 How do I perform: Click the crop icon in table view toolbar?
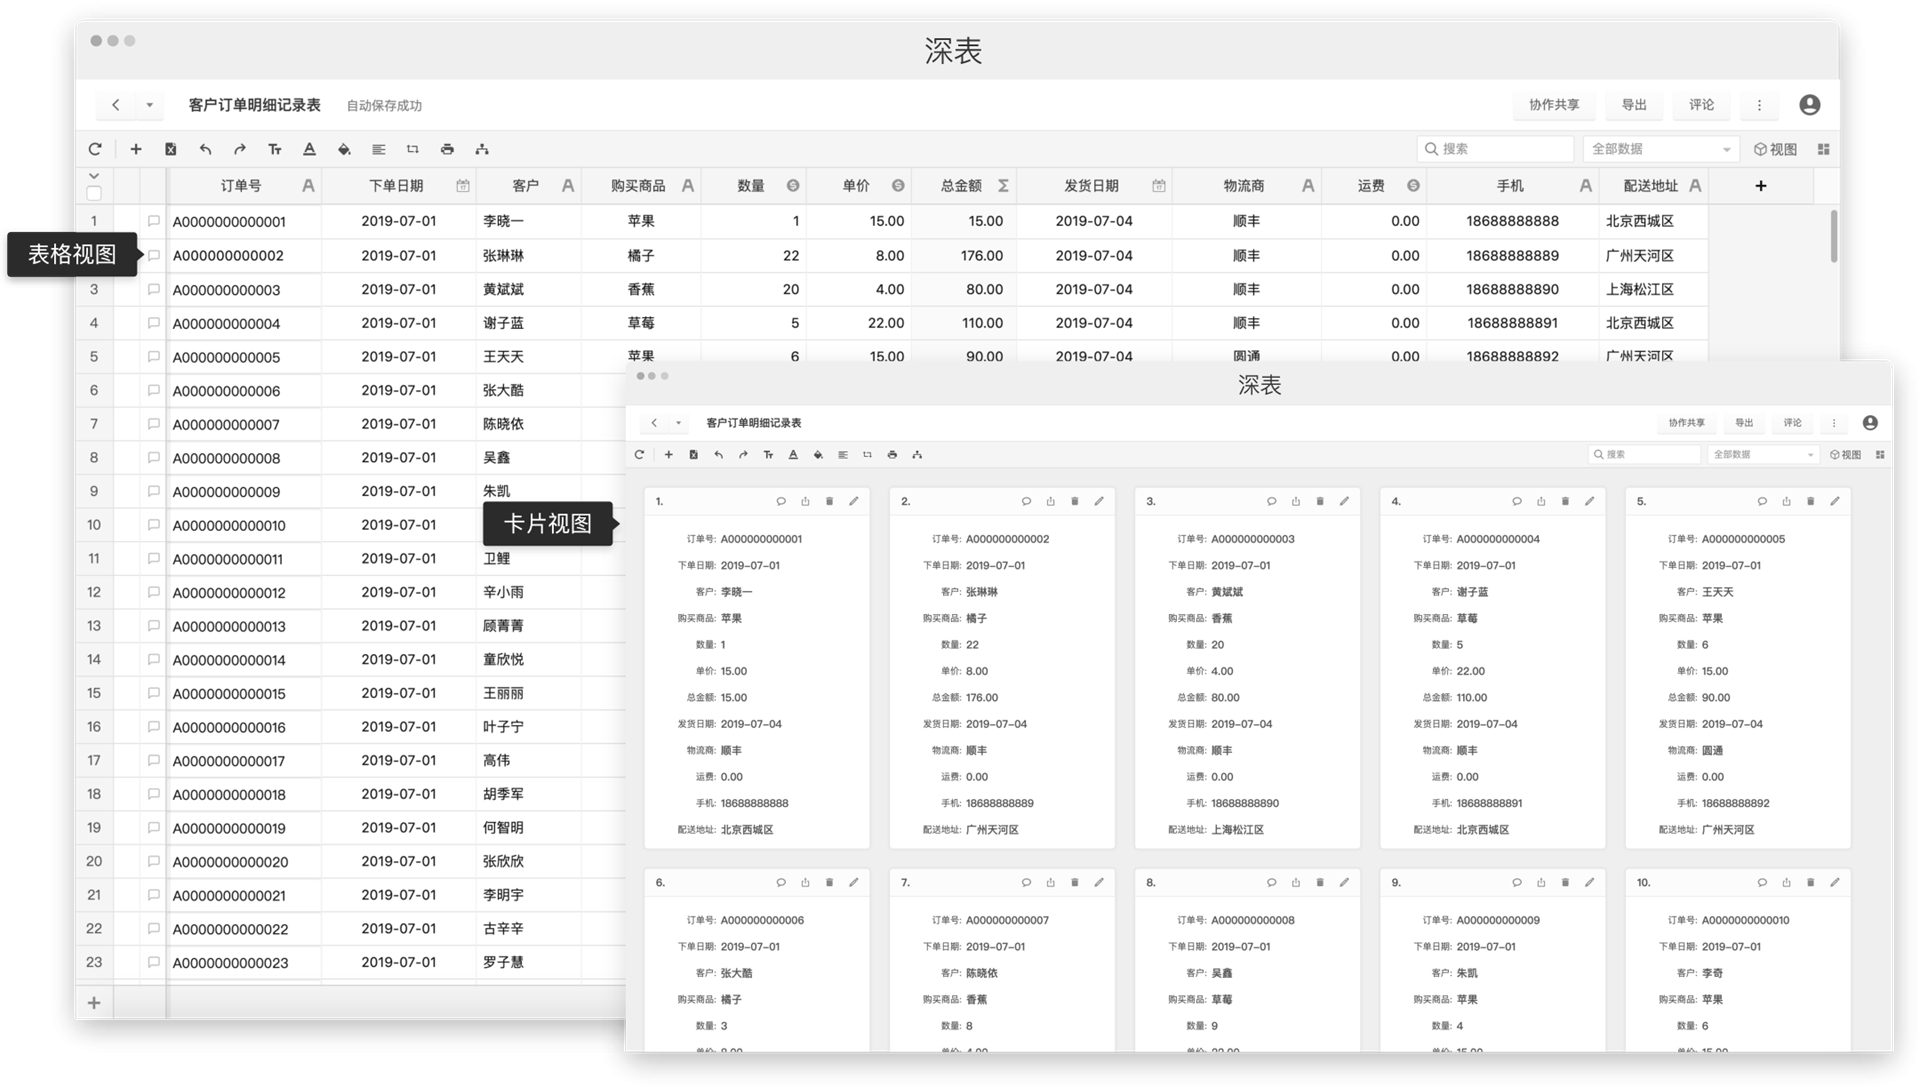(x=413, y=149)
